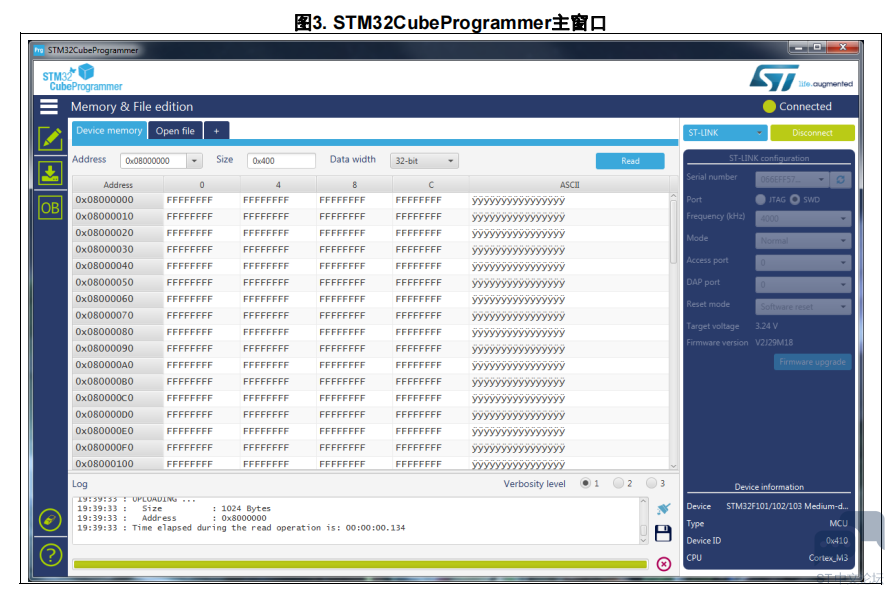
Task: Set verbosity level to 1
Action: click(x=585, y=483)
